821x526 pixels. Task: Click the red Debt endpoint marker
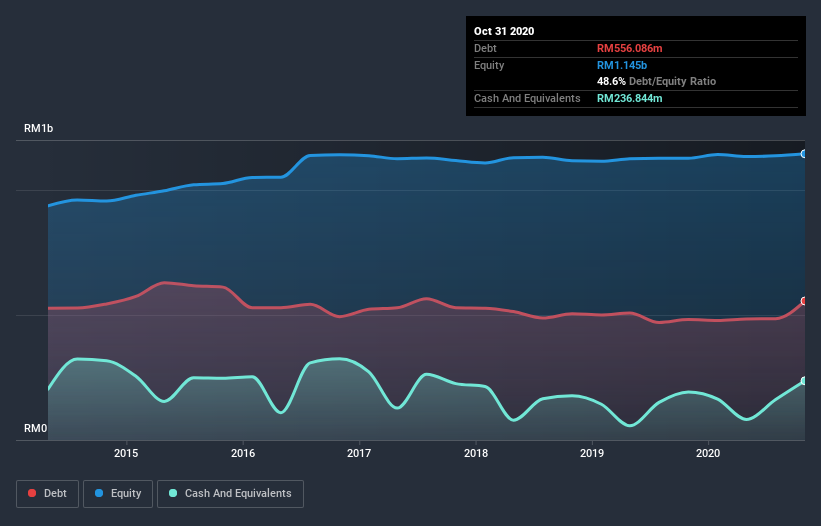click(x=804, y=301)
